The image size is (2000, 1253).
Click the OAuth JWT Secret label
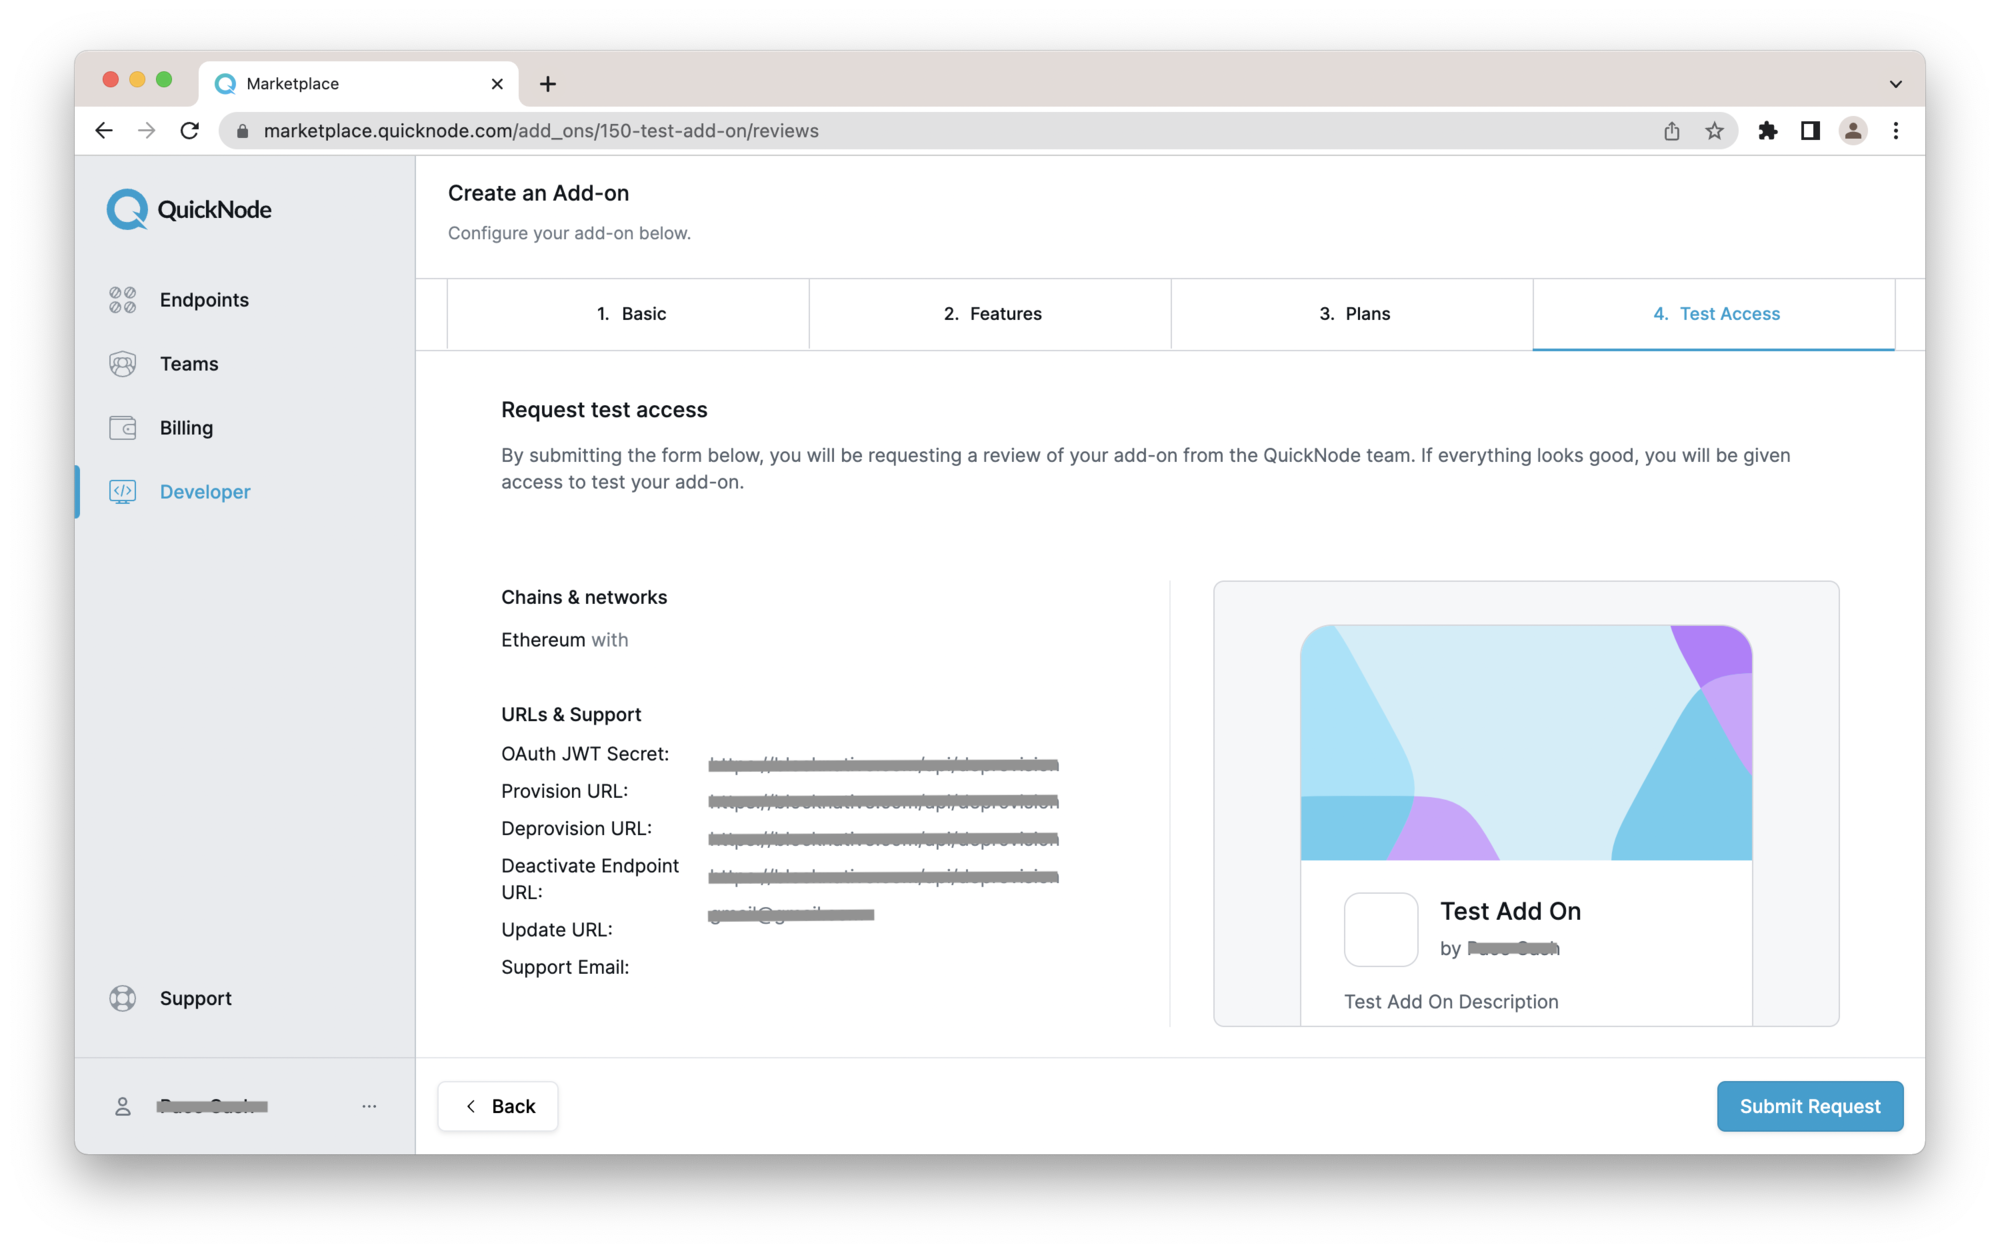point(585,754)
